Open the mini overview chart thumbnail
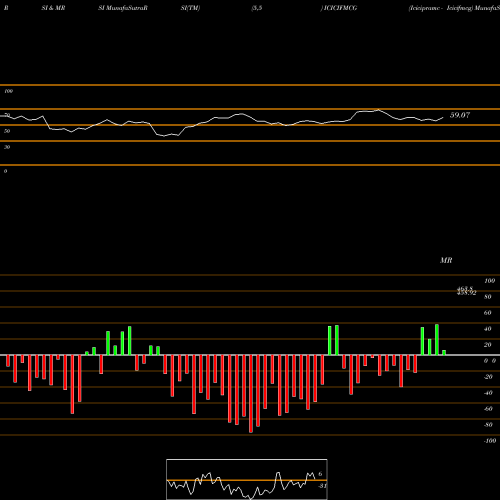The image size is (500, 500). [x=247, y=479]
